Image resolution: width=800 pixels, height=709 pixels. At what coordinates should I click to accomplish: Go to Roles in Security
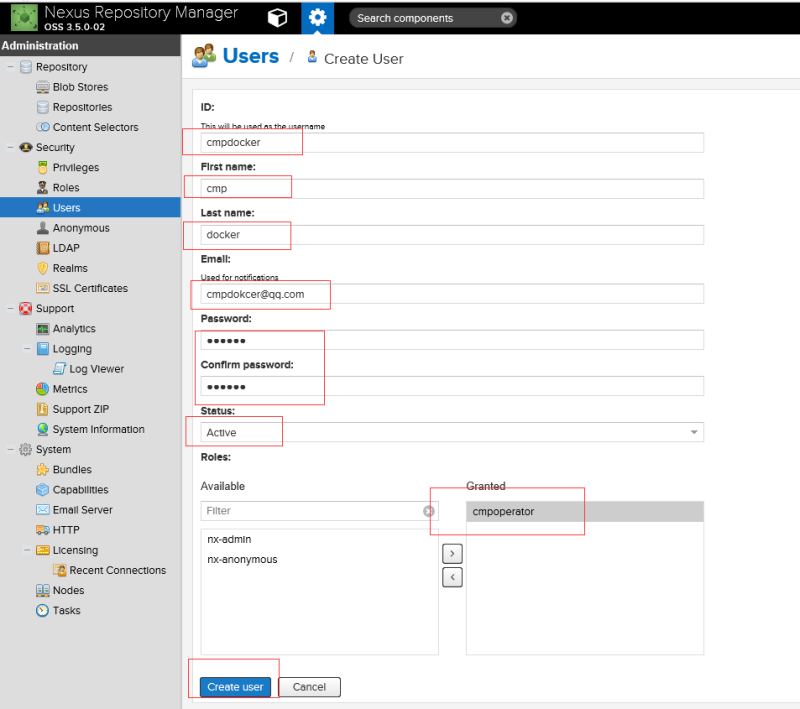[x=65, y=188]
